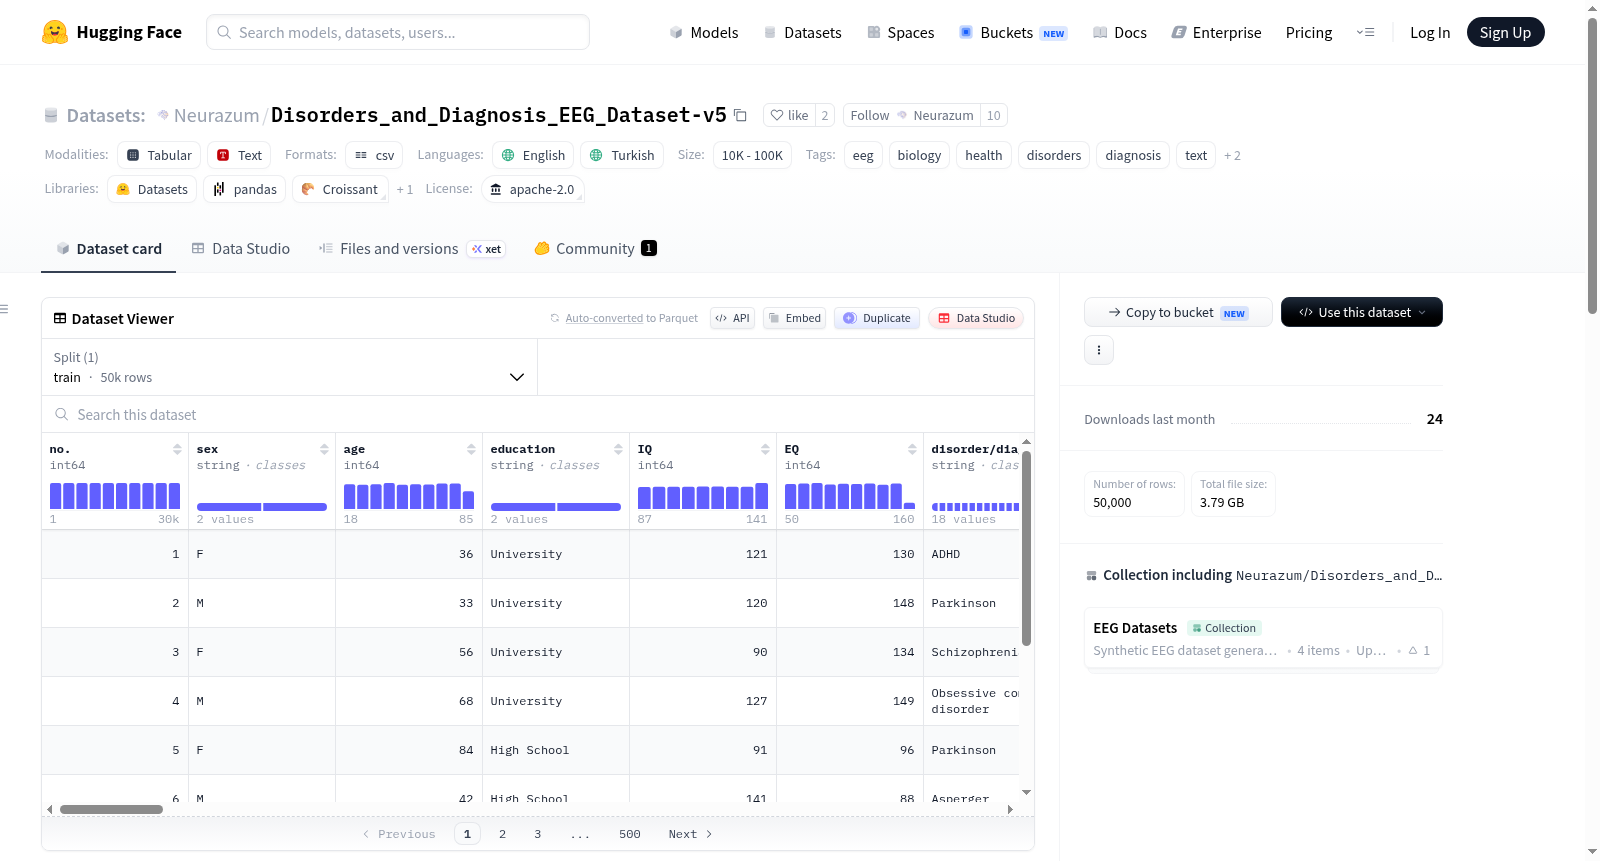
Task: Select the csv format tag
Action: [374, 155]
